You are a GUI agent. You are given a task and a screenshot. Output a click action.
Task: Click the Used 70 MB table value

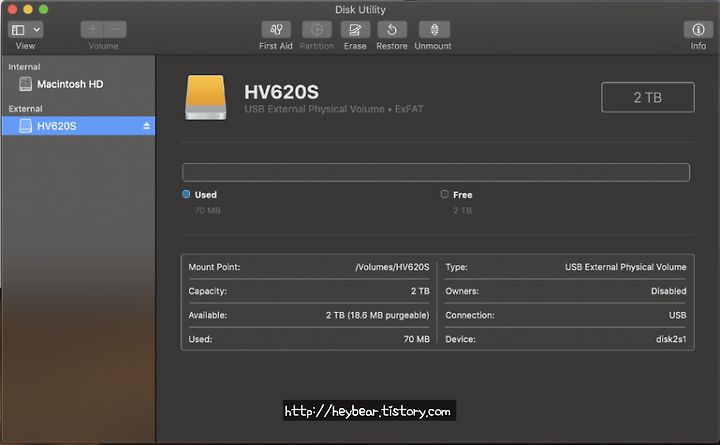click(x=416, y=339)
